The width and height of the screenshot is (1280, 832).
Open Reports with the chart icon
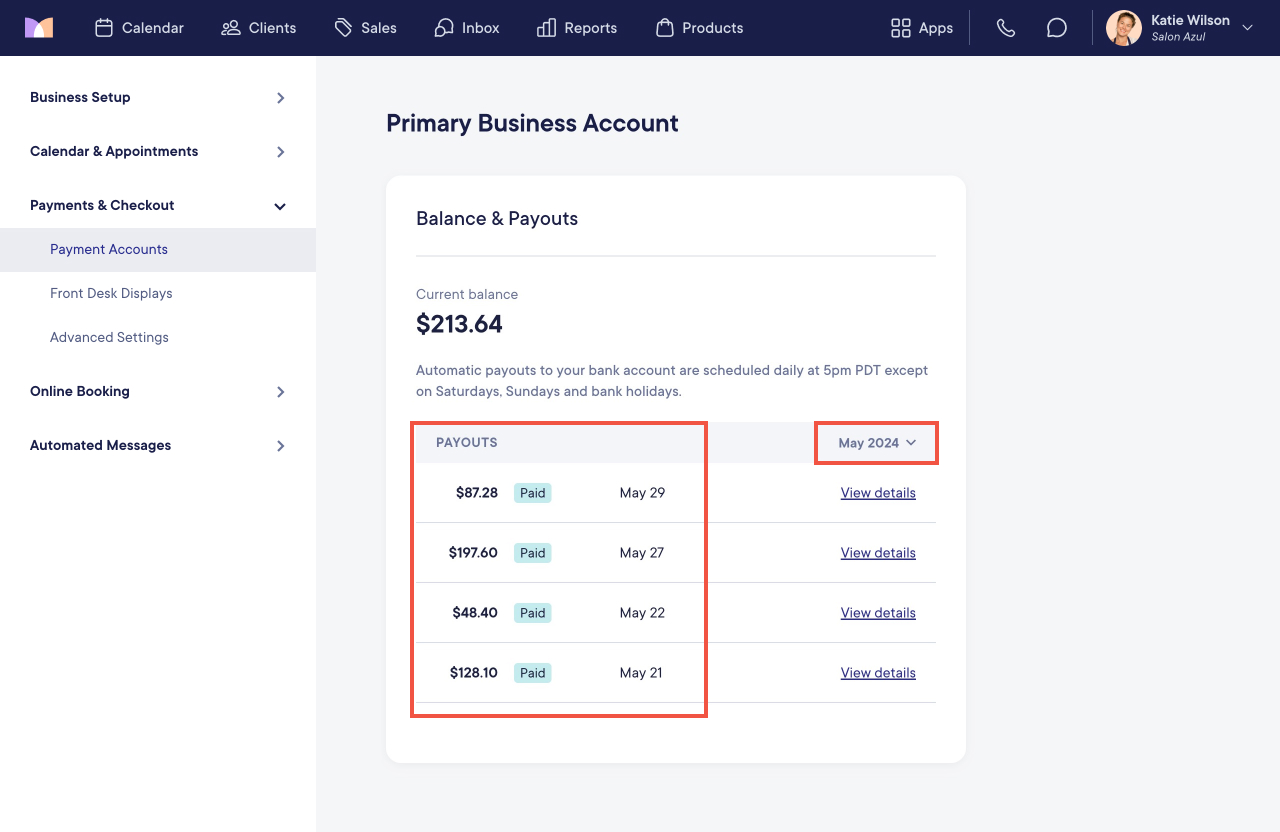pyautogui.click(x=577, y=28)
